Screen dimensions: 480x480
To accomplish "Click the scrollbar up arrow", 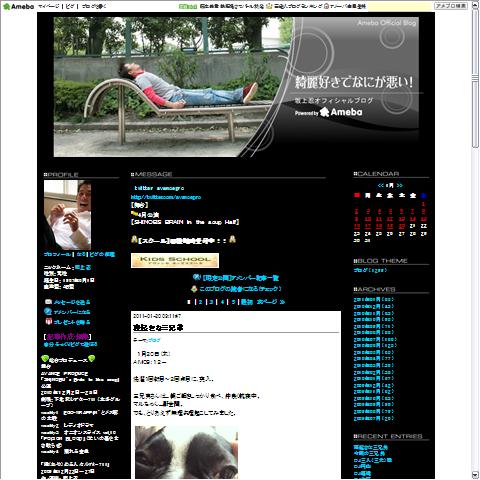I will tap(475, 5).
